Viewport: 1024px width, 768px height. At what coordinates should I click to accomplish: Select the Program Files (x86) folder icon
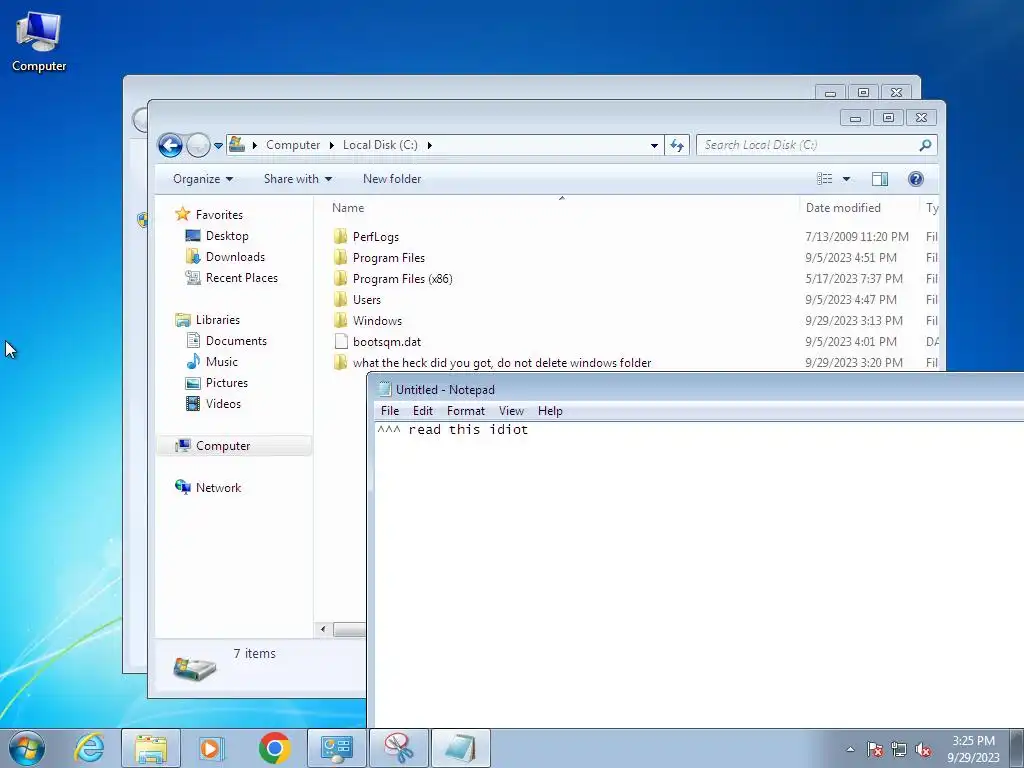[x=340, y=279]
